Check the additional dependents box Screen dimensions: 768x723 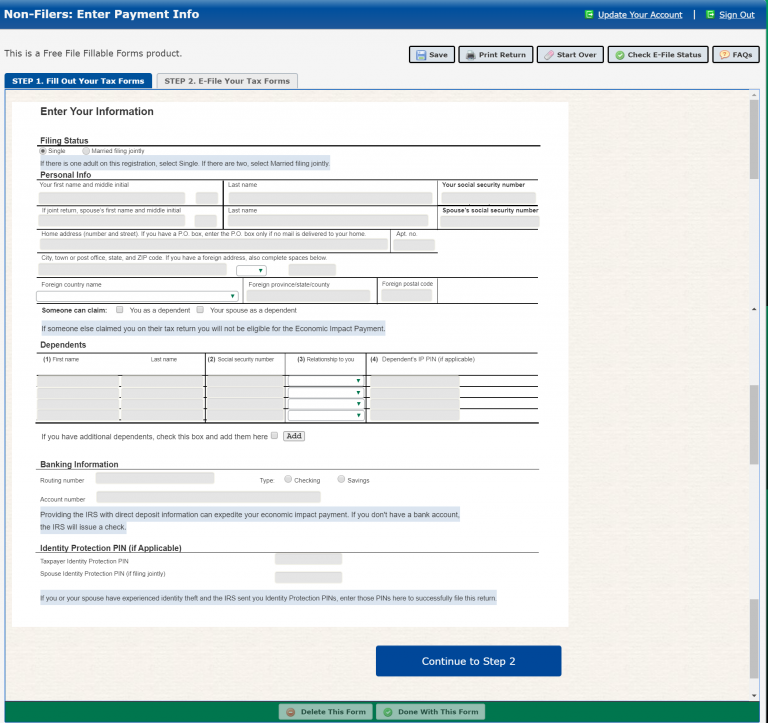(274, 436)
